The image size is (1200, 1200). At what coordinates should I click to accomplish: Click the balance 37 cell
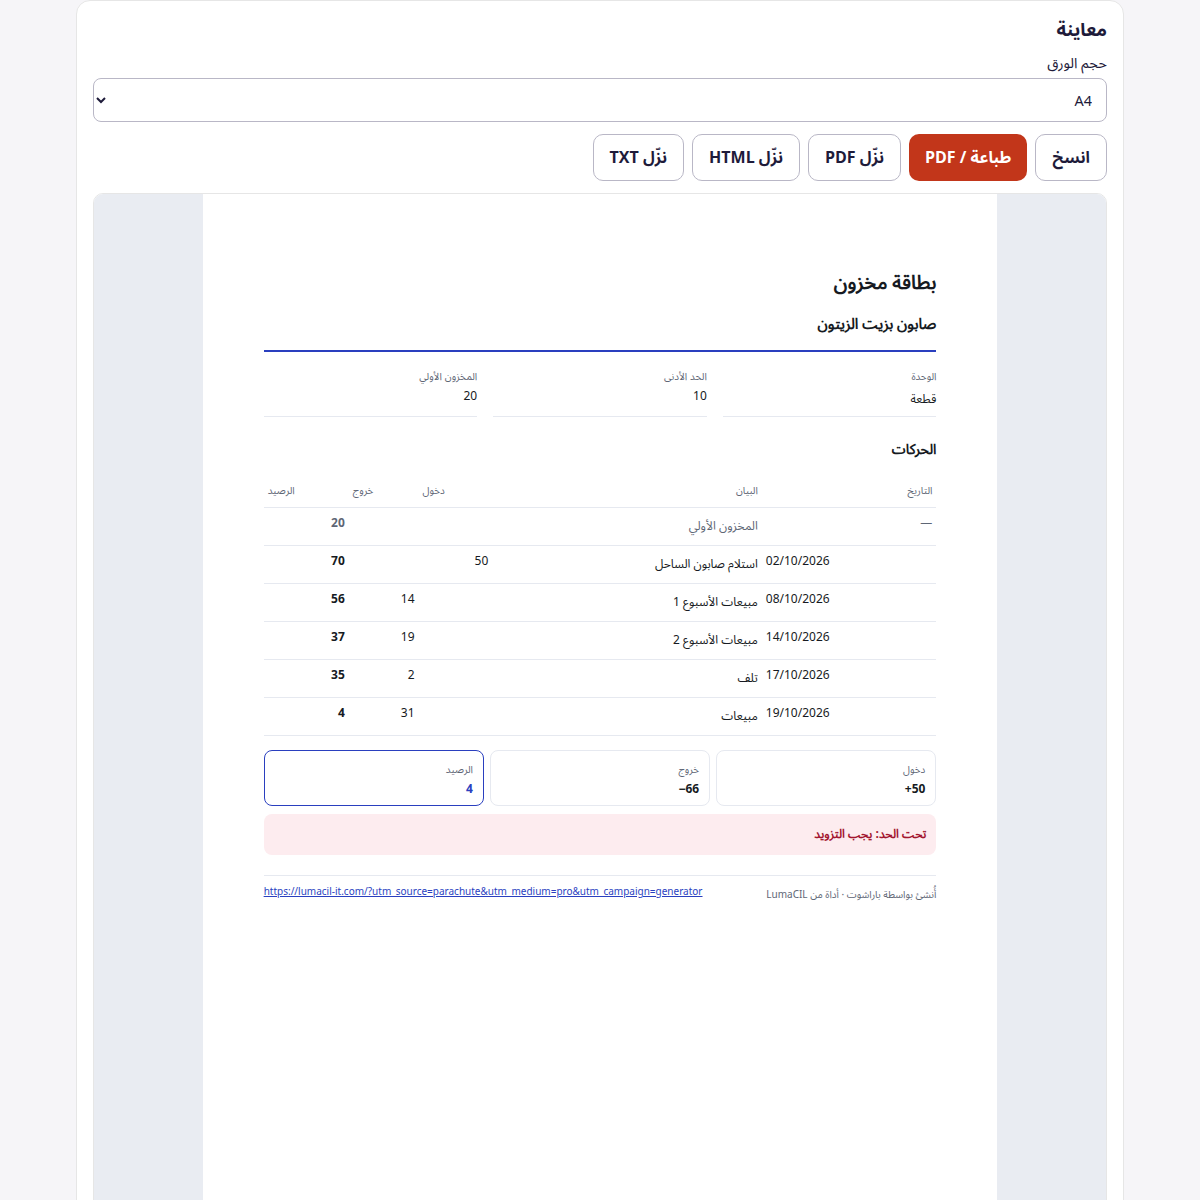pos(338,637)
